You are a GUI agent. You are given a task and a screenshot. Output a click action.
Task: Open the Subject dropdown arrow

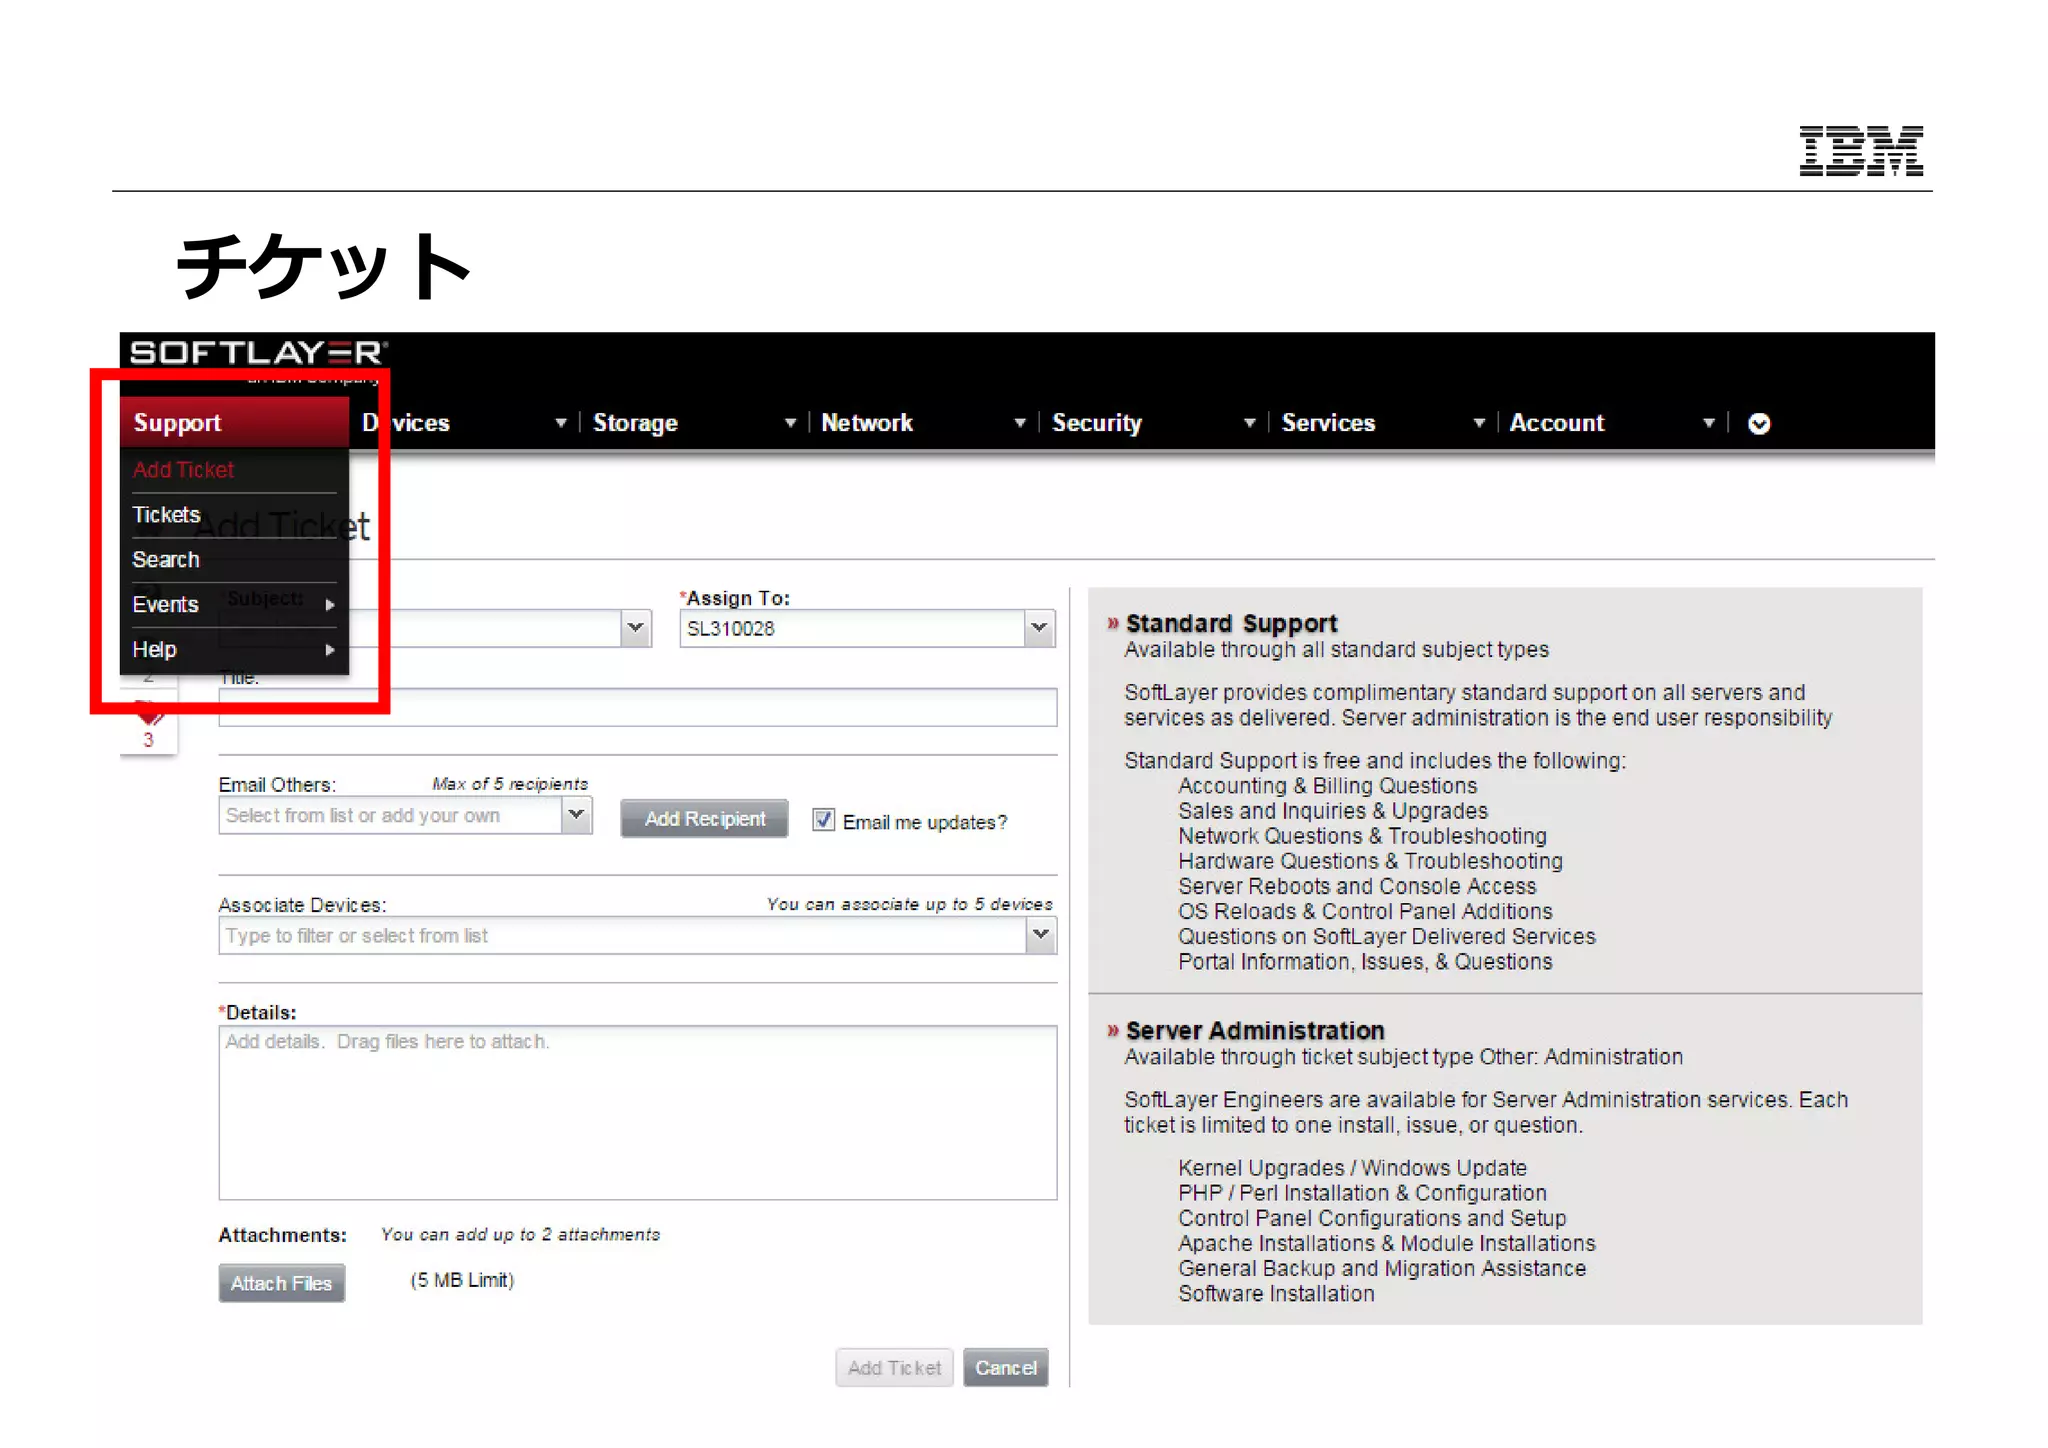point(635,628)
